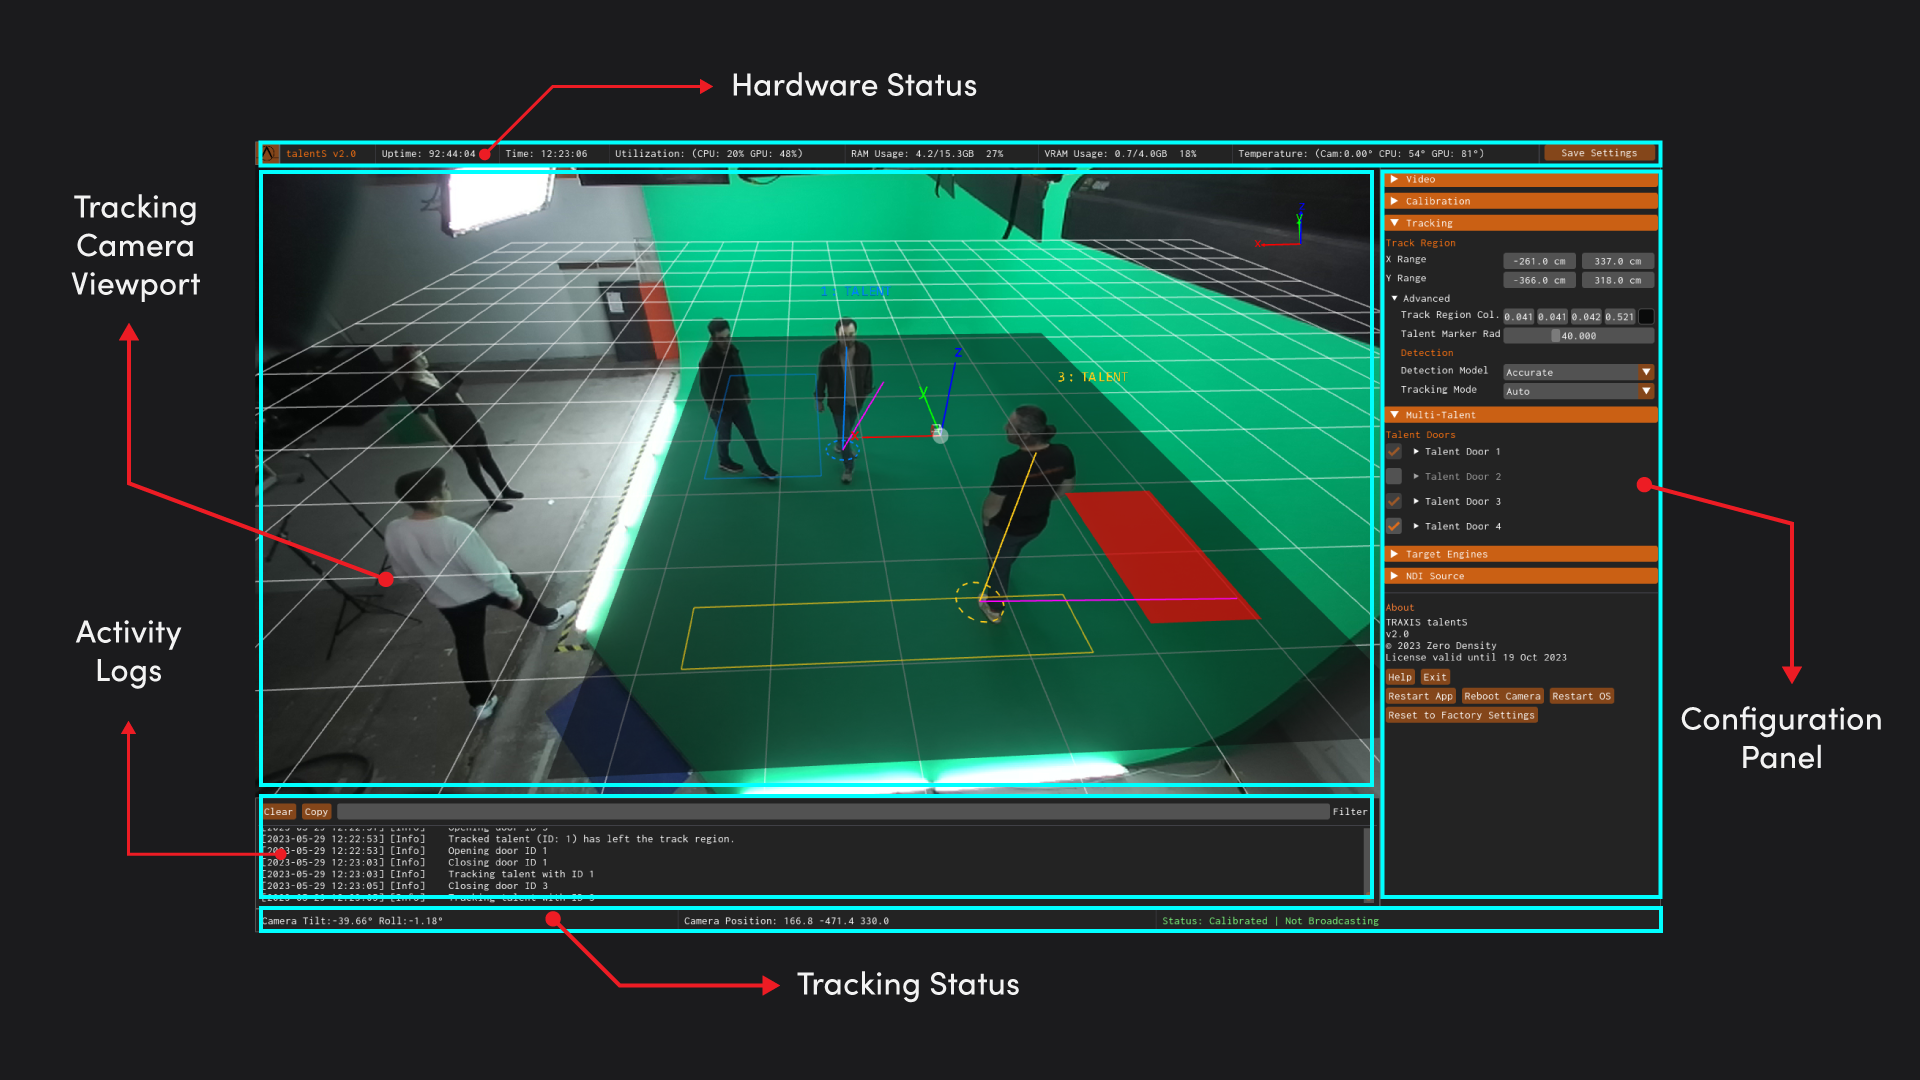Open the Detection Model dropdown
This screenshot has width=1920, height=1080.
[1579, 372]
